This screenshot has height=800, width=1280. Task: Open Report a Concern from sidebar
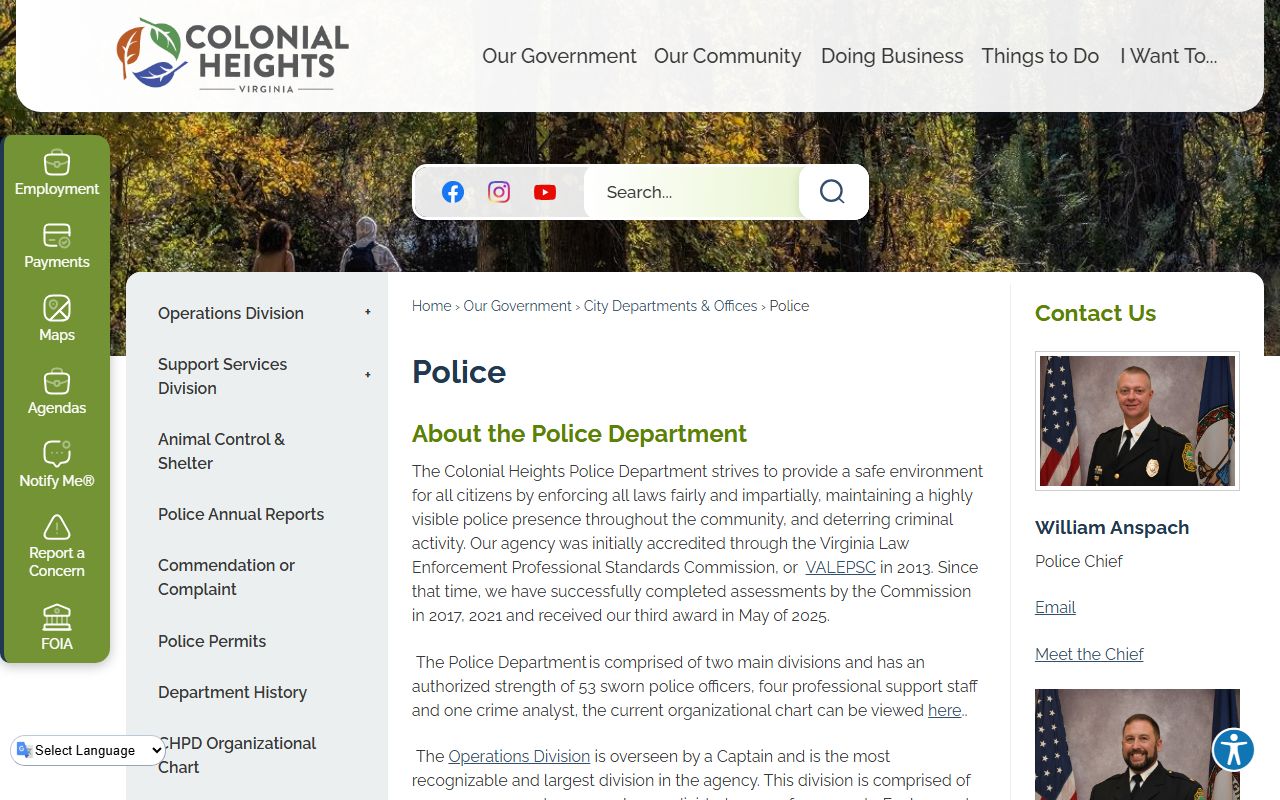pos(57,546)
